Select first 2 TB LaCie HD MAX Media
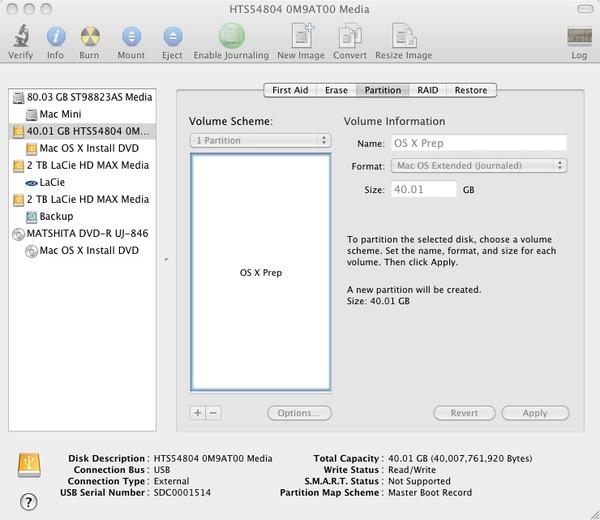The height and width of the screenshot is (520, 600). click(x=82, y=165)
